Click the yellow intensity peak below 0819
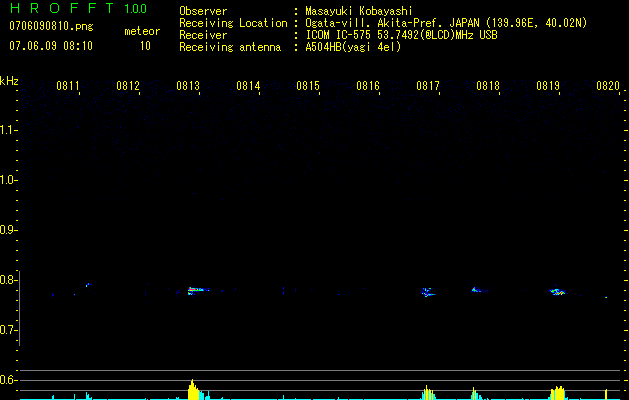This screenshot has width=629, height=400. click(558, 393)
